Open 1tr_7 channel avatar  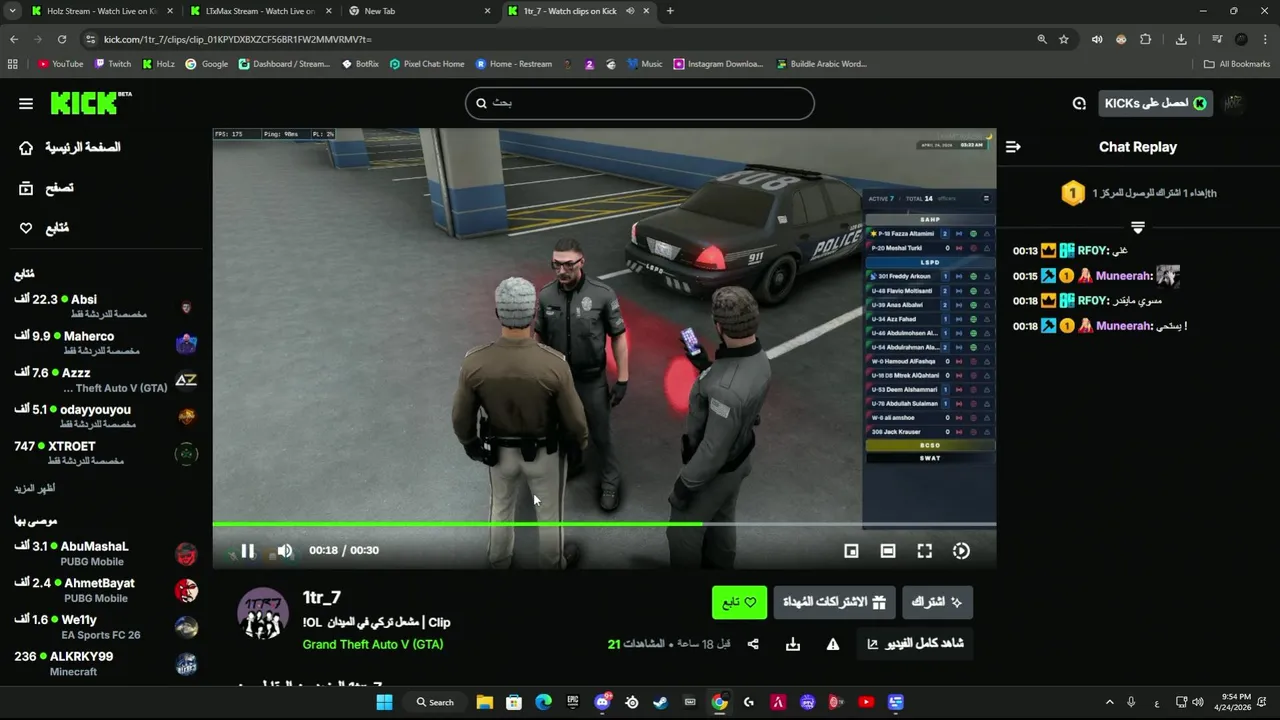(263, 614)
